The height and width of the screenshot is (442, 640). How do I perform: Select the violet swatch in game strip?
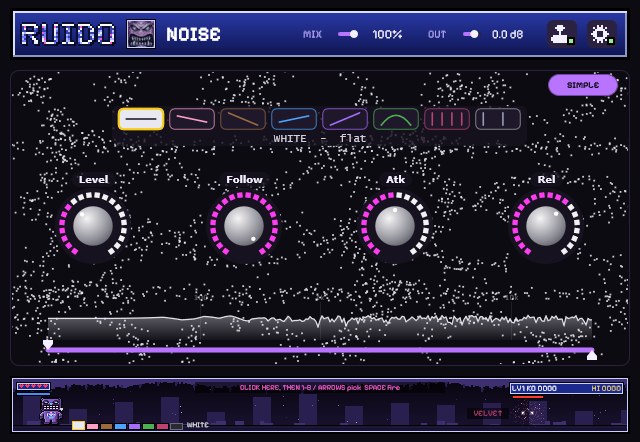click(134, 426)
